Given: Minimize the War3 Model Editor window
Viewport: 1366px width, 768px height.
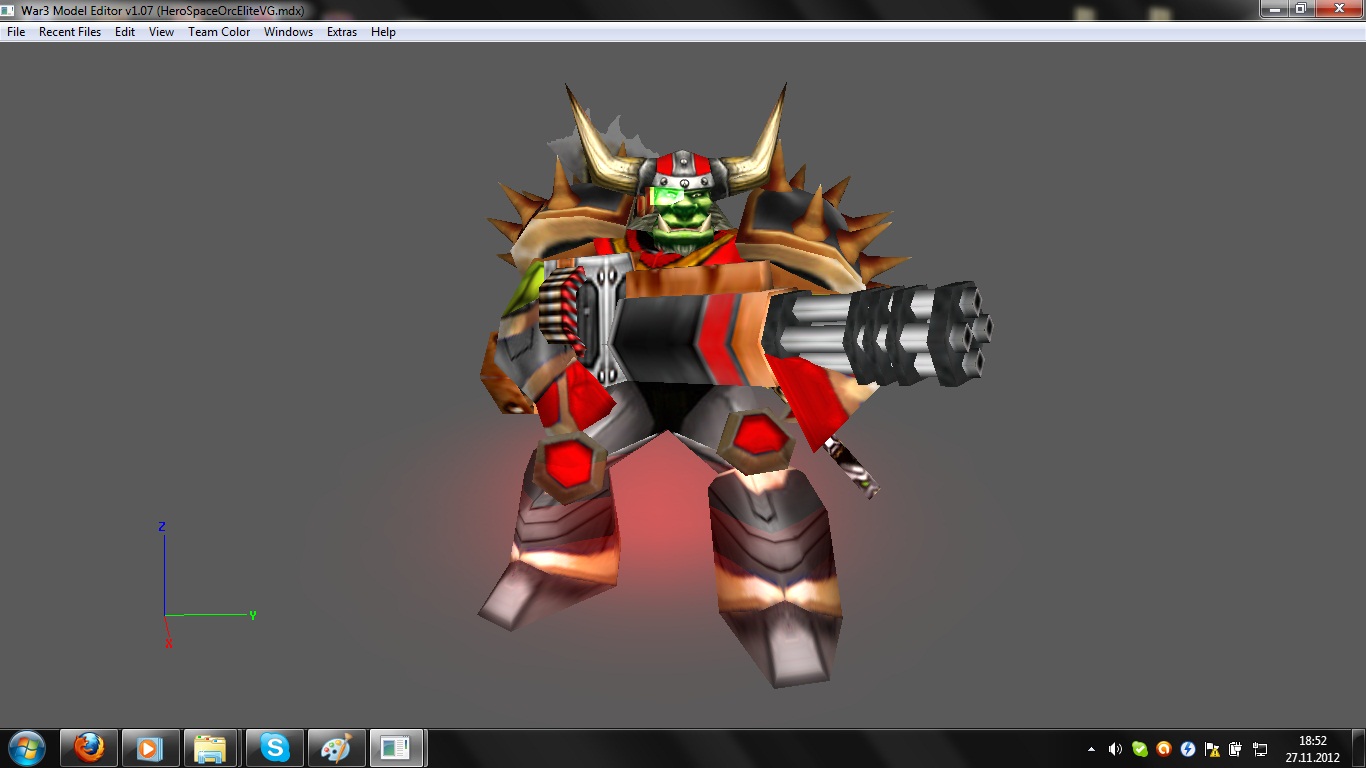Looking at the screenshot, I should 1273,8.
